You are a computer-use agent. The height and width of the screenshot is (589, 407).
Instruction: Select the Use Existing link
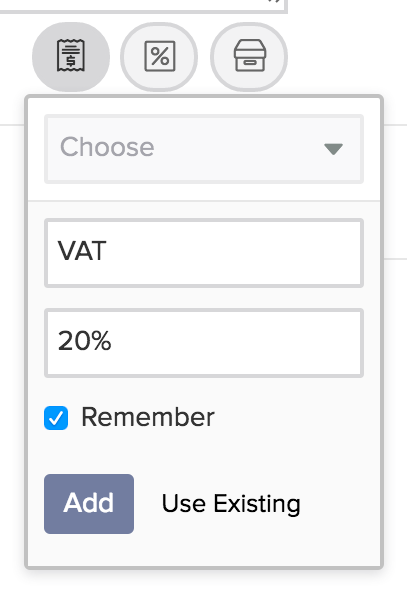(x=231, y=504)
